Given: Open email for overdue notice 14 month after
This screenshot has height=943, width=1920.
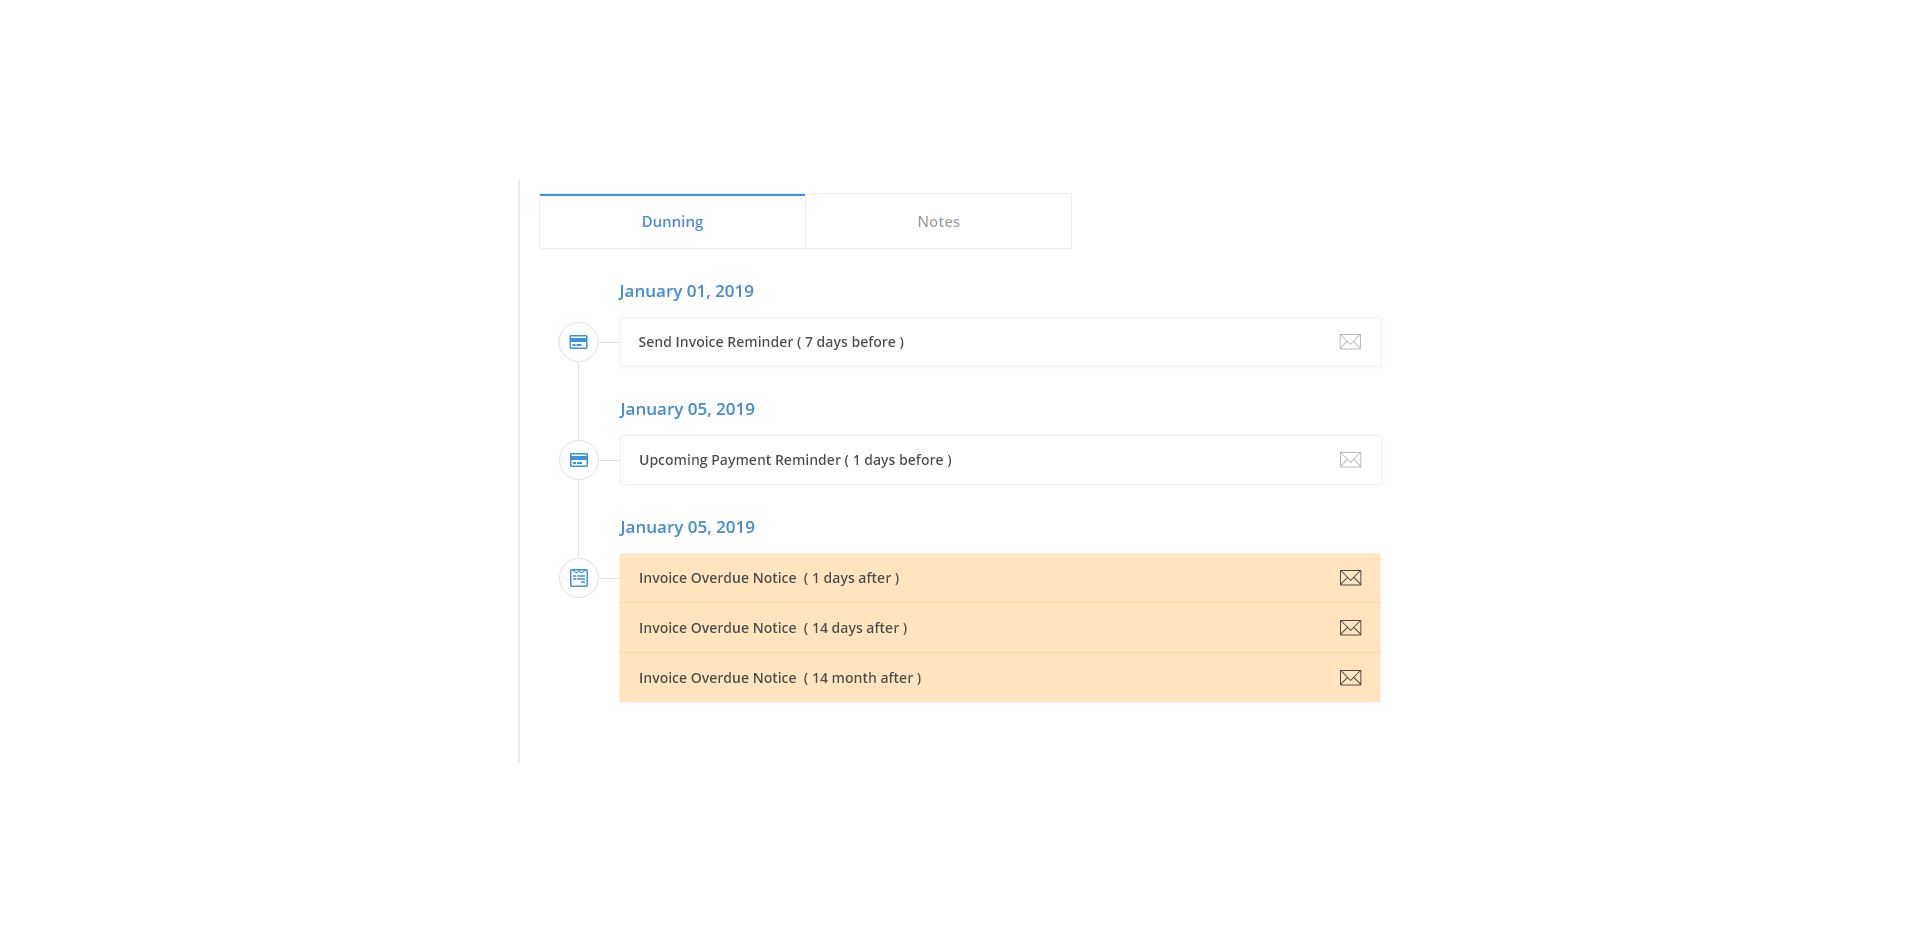Looking at the screenshot, I should [1350, 678].
